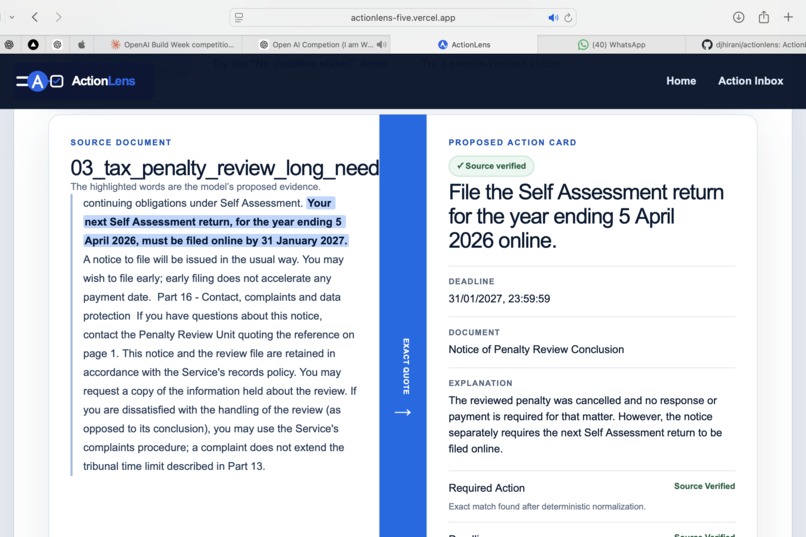Go to Home in the navigation
This screenshot has height=537, width=806.
click(681, 81)
